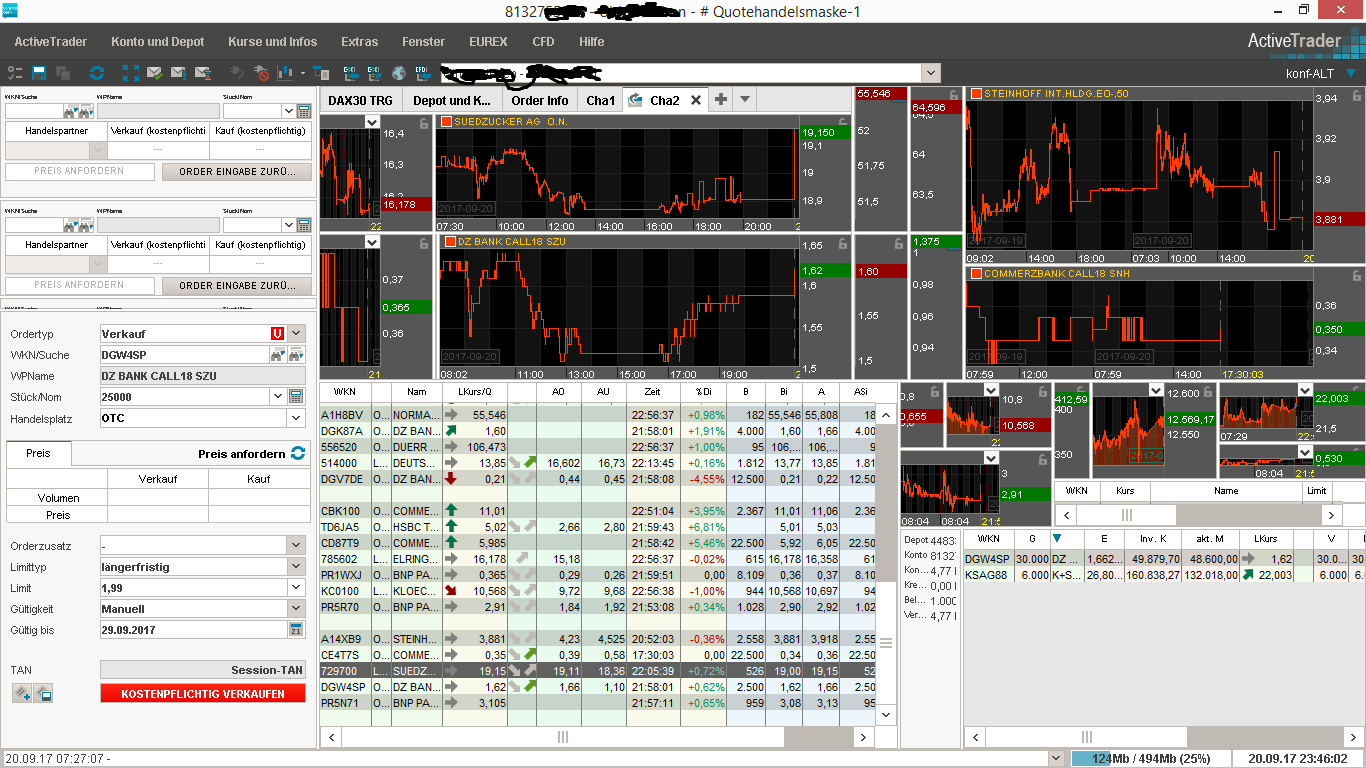Toggle the lock on the COMMERZBANK CALL18 chart
The width and height of the screenshot is (1366, 768).
pyautogui.click(x=1355, y=274)
